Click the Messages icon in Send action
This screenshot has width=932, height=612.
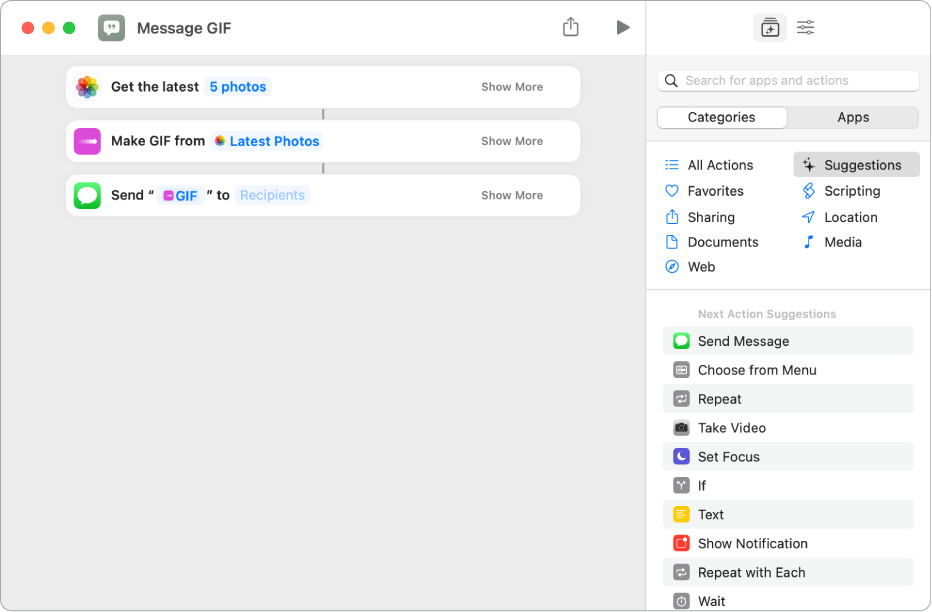(x=88, y=195)
